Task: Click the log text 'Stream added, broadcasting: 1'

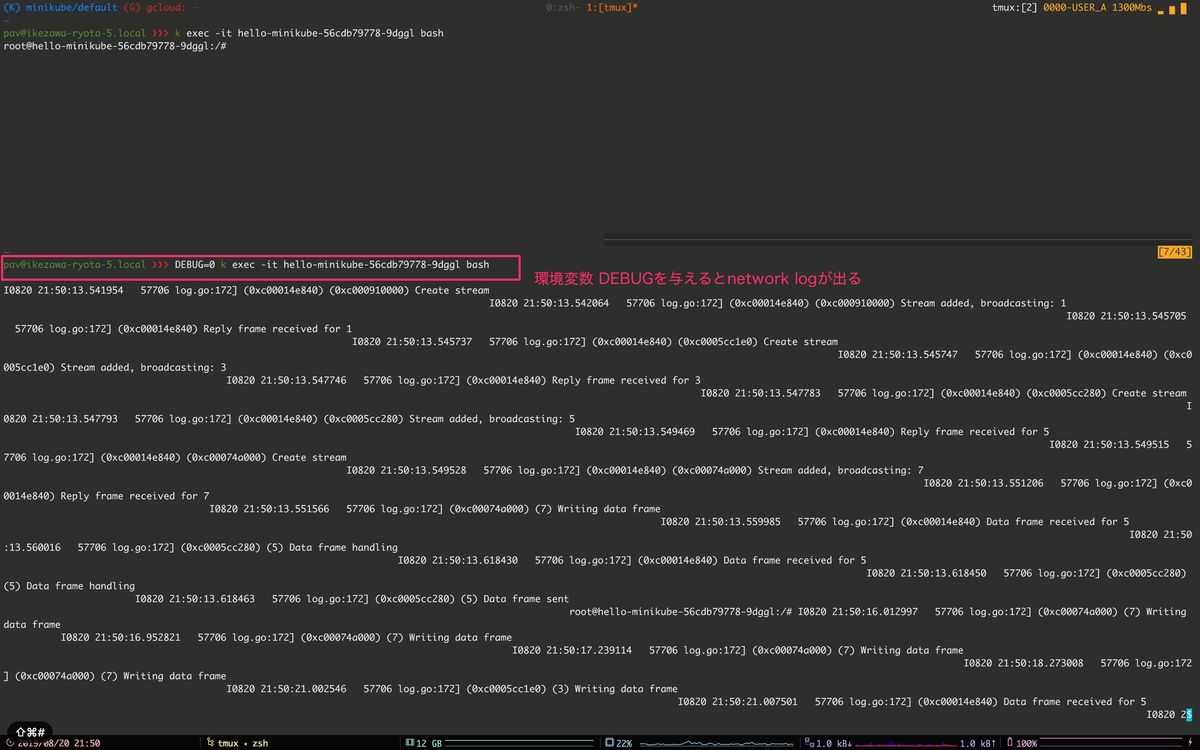Action: click(983, 303)
